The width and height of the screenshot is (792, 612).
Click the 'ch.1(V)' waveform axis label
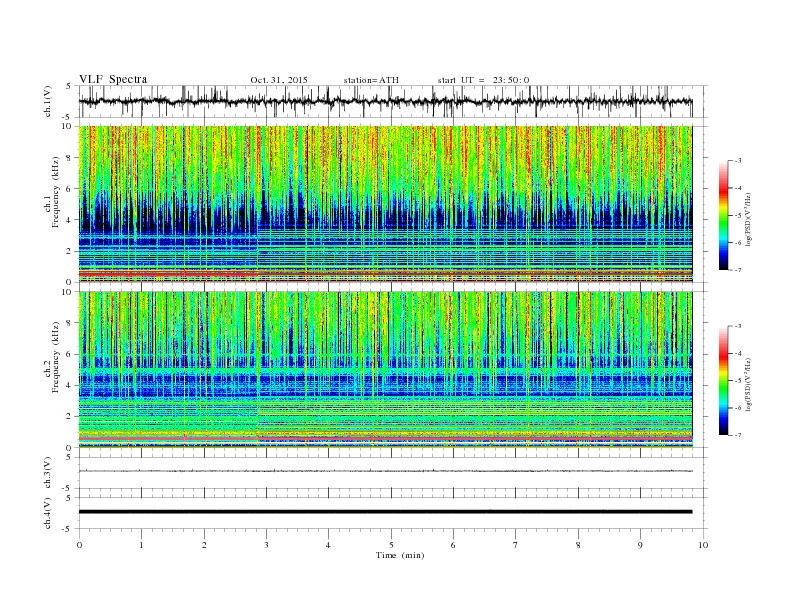tap(48, 101)
